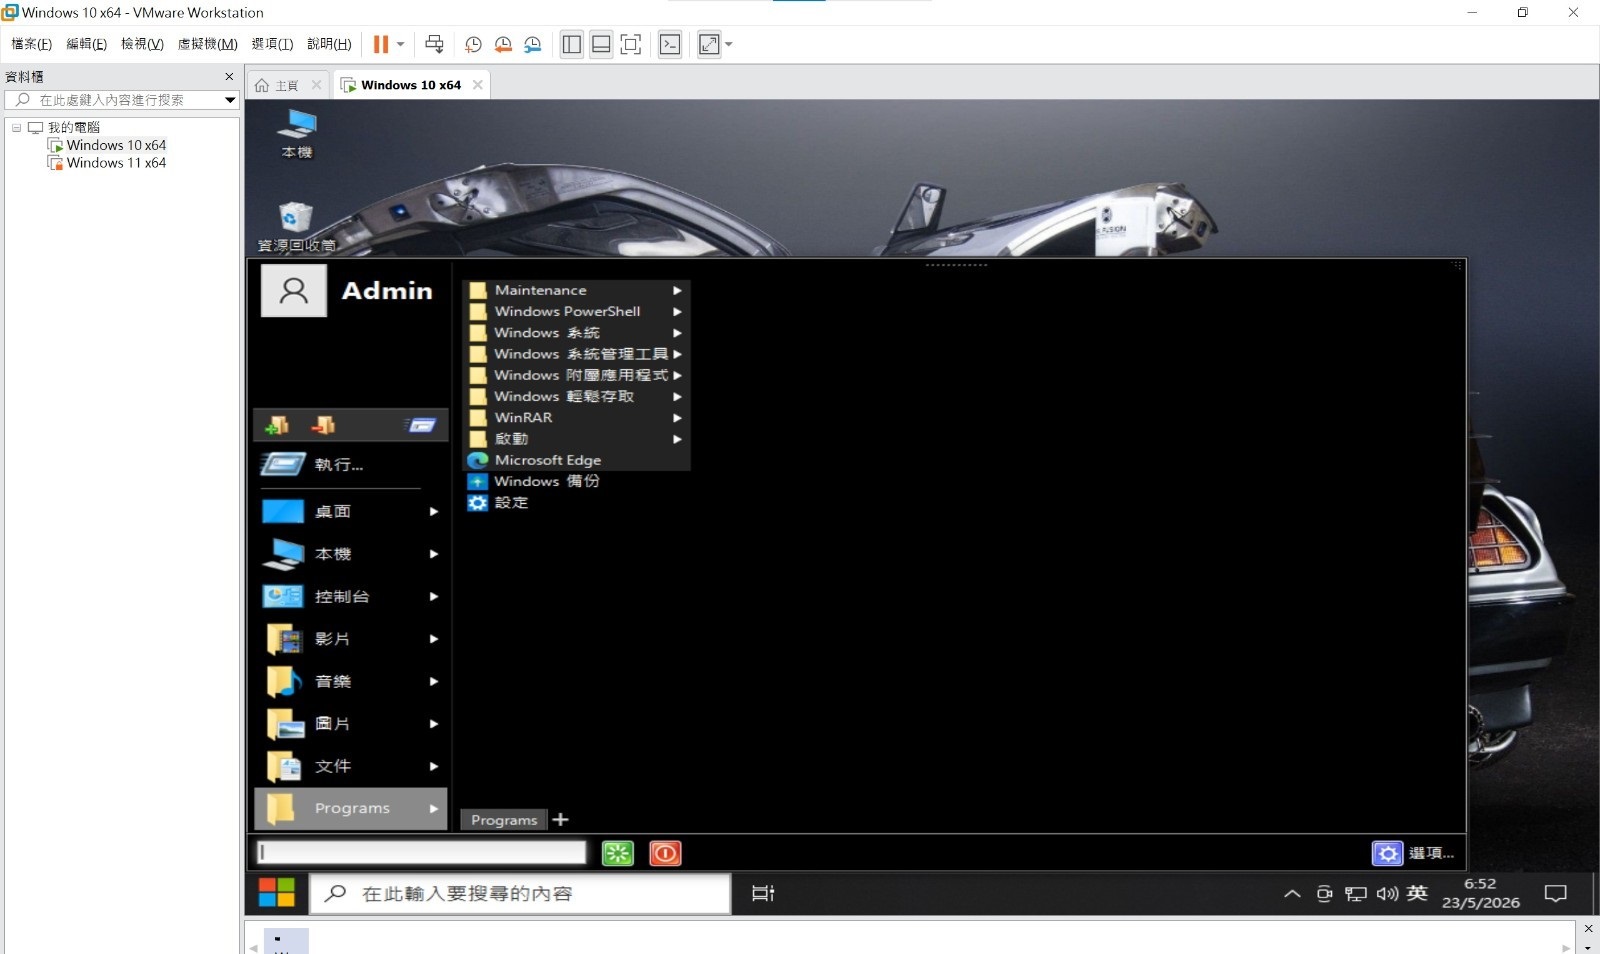Image resolution: width=1600 pixels, height=954 pixels.
Task: Open the 說明(H) menu
Action: coord(329,44)
